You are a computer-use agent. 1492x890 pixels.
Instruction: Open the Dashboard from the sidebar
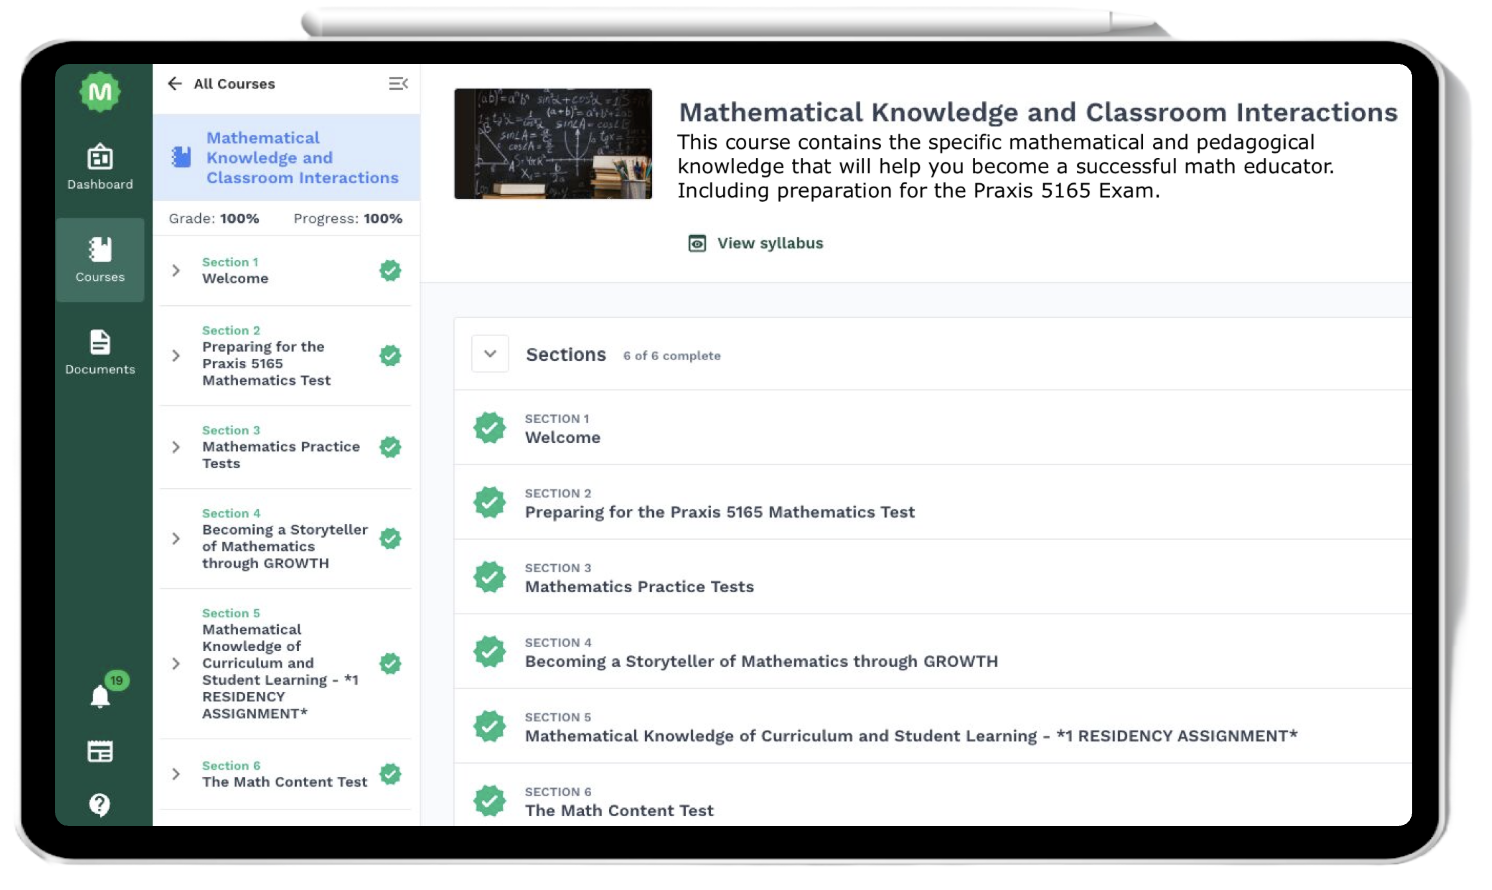point(100,167)
